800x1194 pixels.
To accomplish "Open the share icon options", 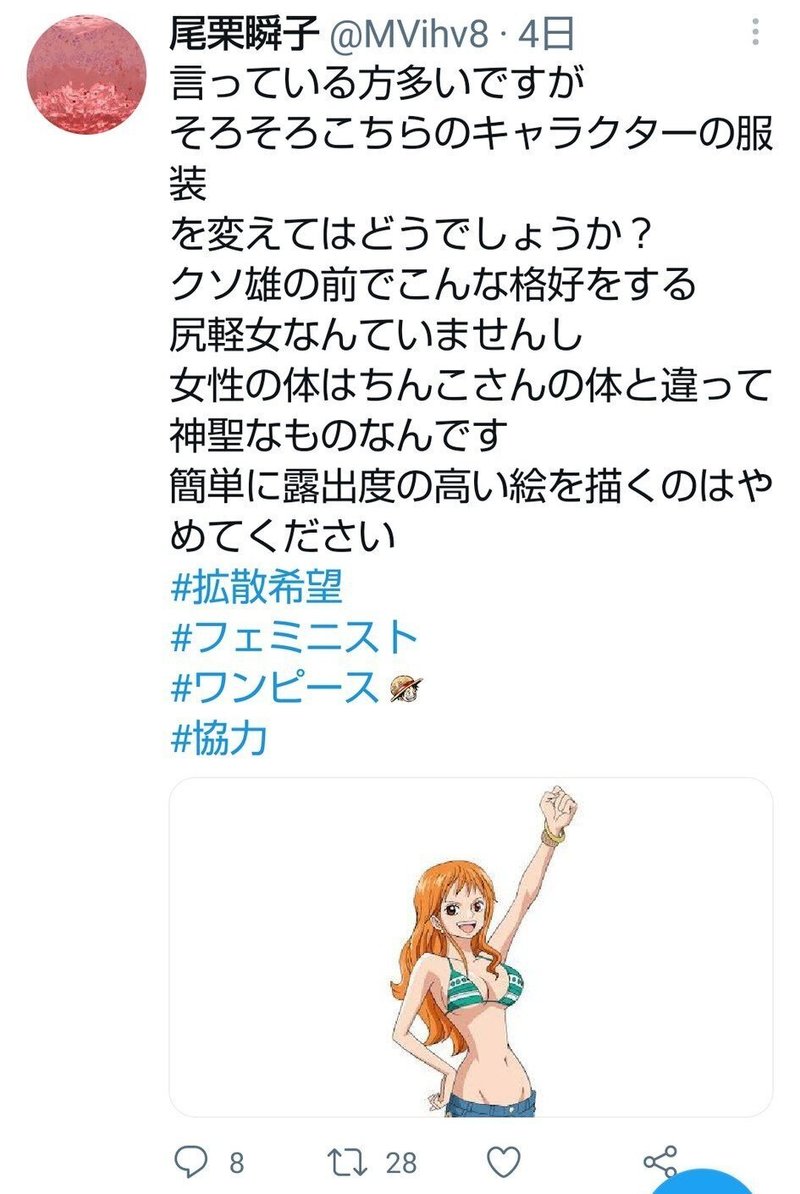I will coord(660,1161).
